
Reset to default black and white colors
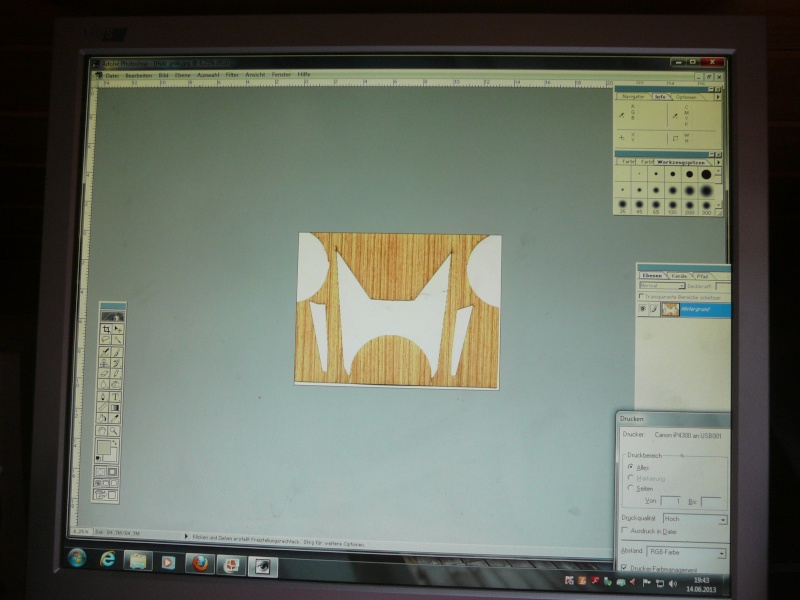point(98,458)
